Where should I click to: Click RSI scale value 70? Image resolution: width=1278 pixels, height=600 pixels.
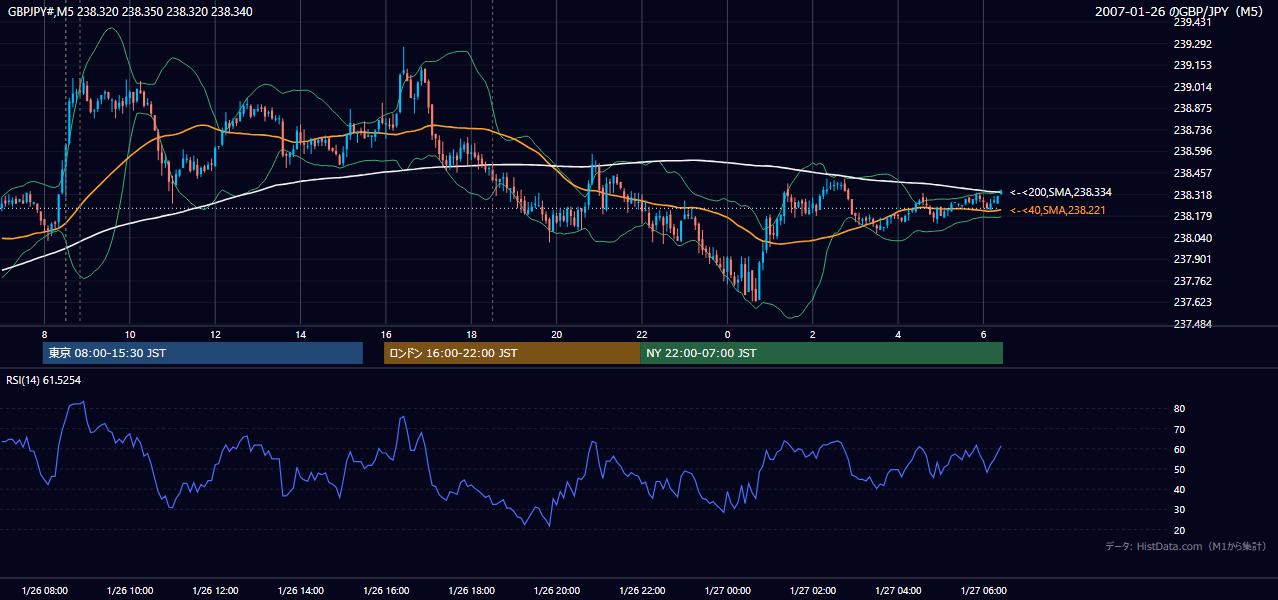click(1180, 429)
